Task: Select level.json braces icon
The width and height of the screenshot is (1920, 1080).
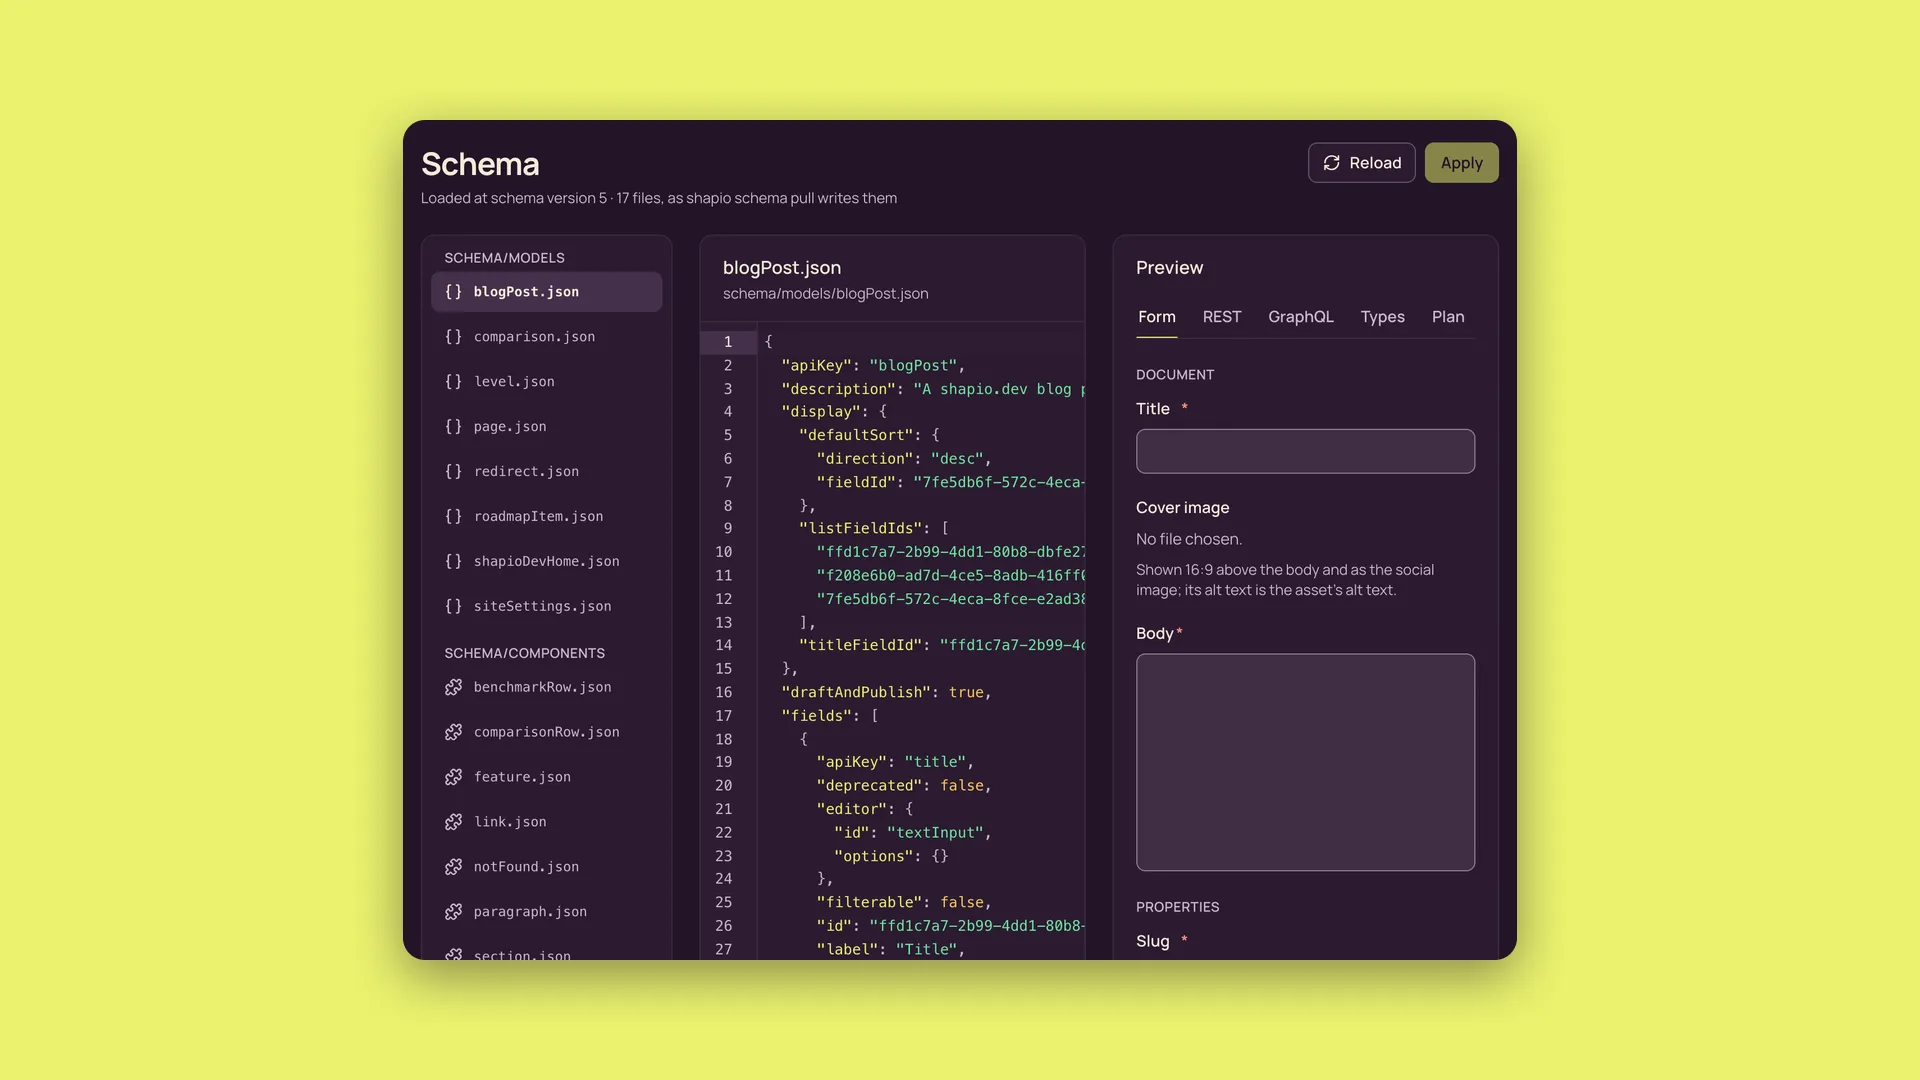Action: pyautogui.click(x=453, y=382)
